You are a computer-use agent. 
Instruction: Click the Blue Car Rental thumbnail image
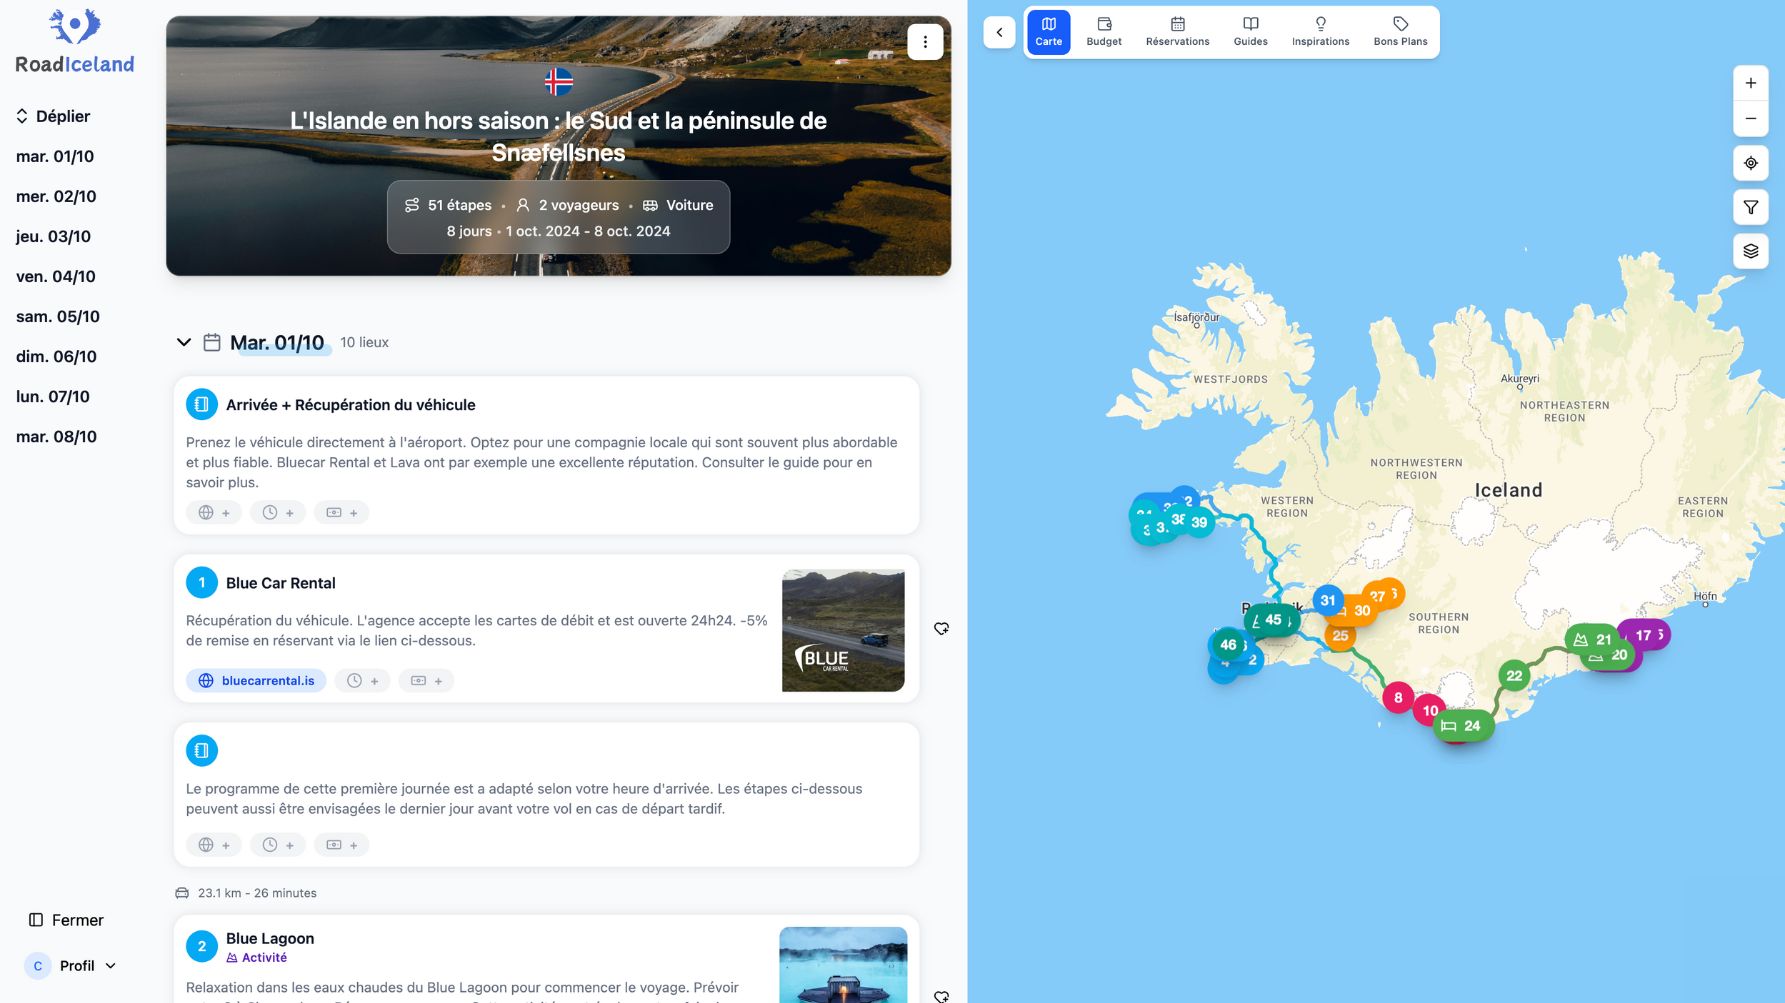pos(843,631)
